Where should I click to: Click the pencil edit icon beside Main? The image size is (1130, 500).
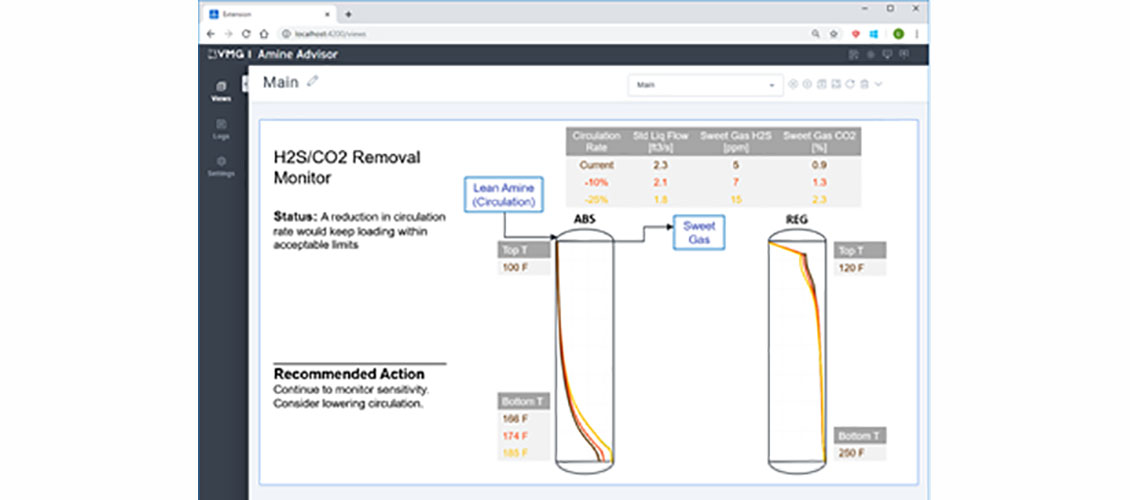point(312,81)
